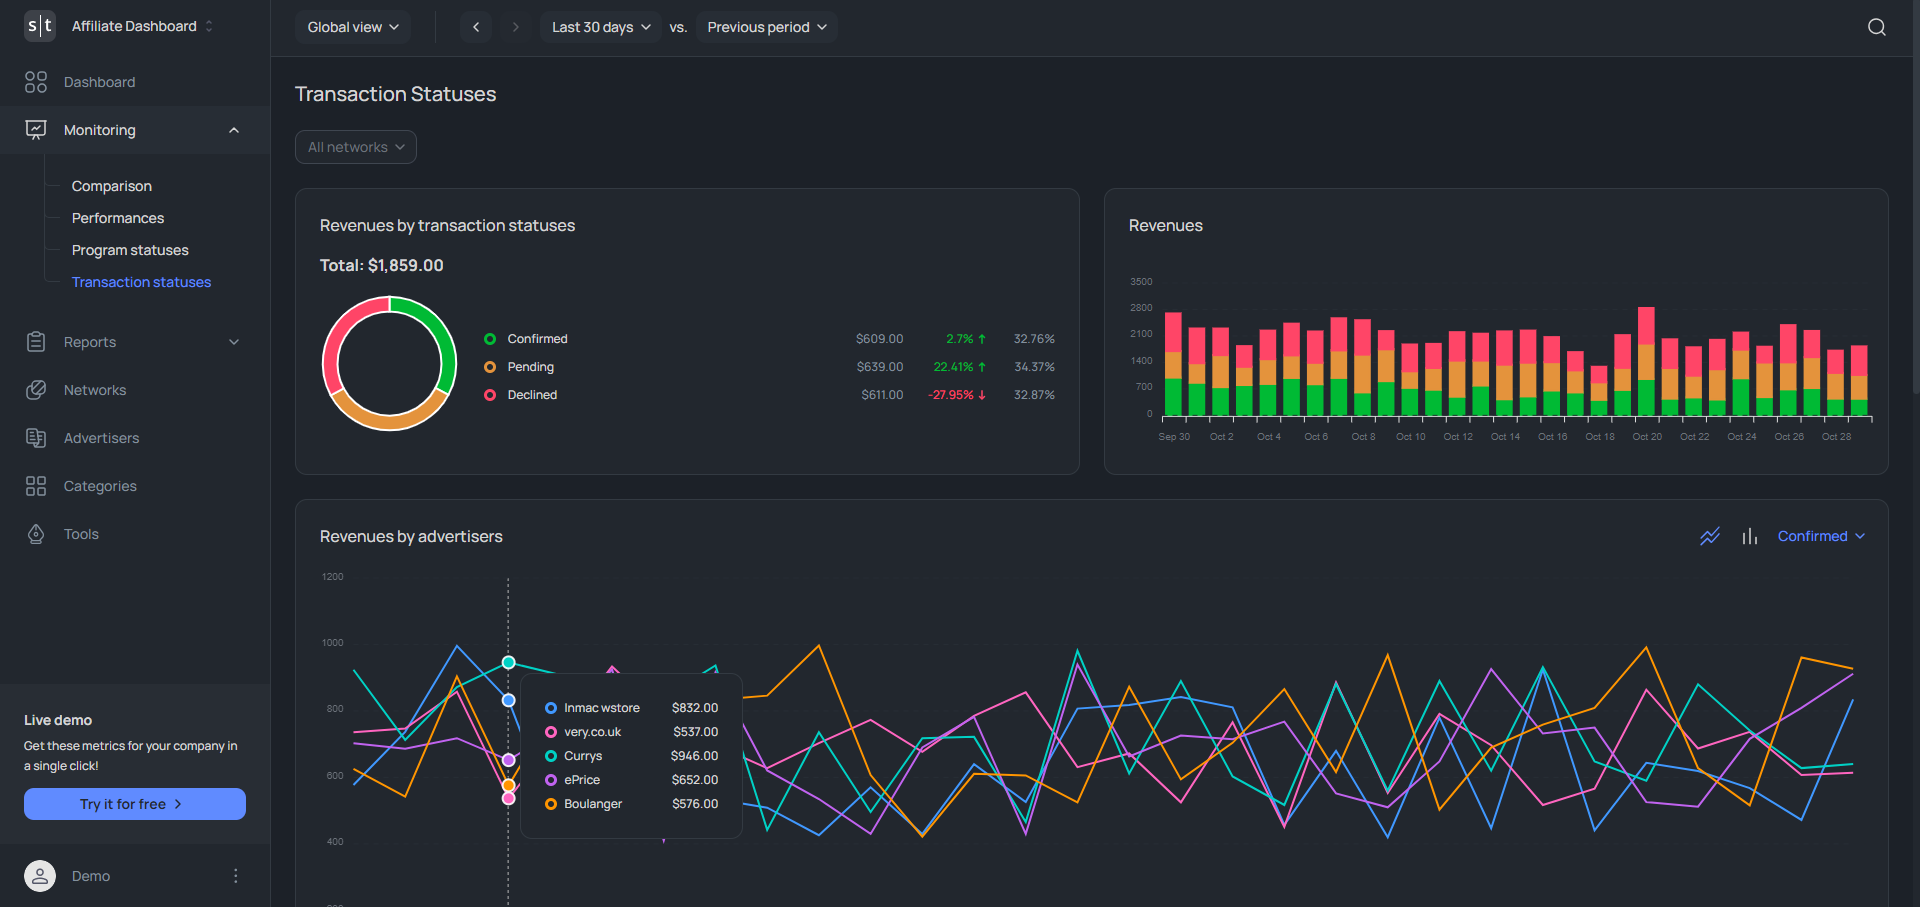1920x907 pixels.
Task: Click the Declined legend circle
Action: click(x=490, y=395)
